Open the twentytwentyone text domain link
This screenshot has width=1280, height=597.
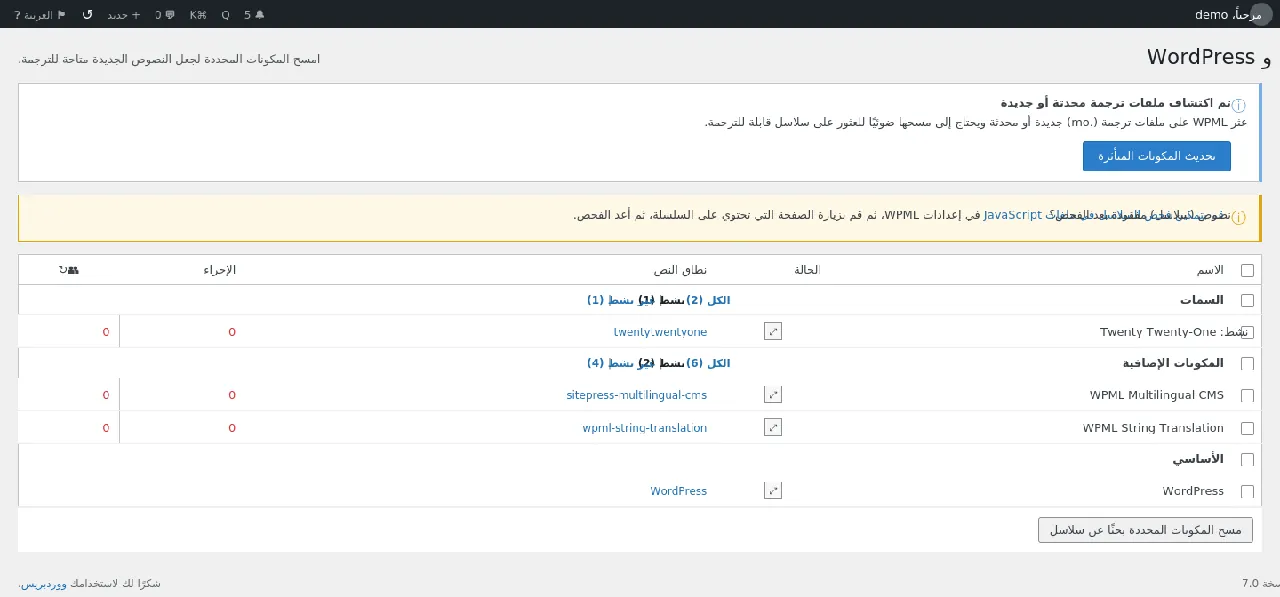[660, 332]
